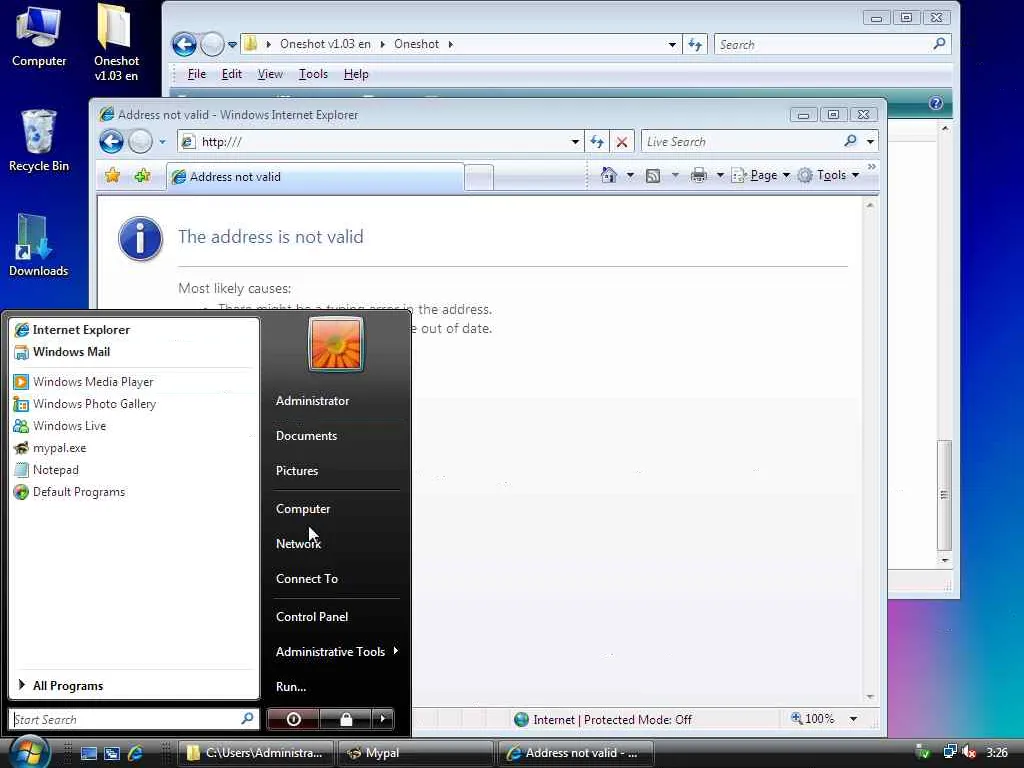Select the Recycle Bin desktop icon

pos(39,141)
